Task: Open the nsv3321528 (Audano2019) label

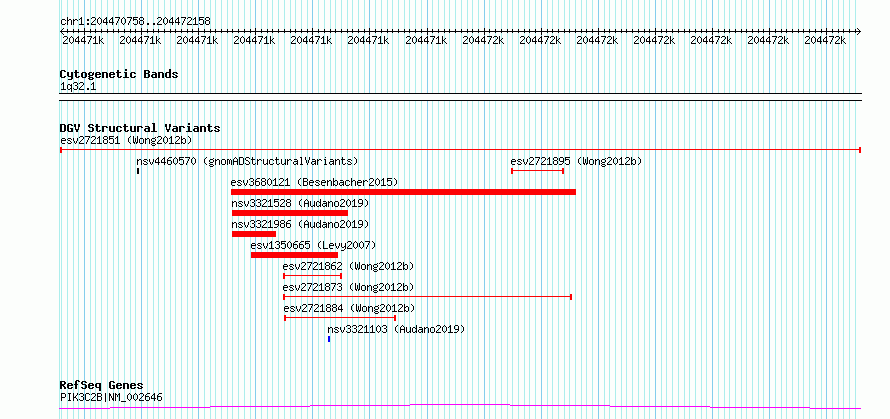Action: (300, 203)
